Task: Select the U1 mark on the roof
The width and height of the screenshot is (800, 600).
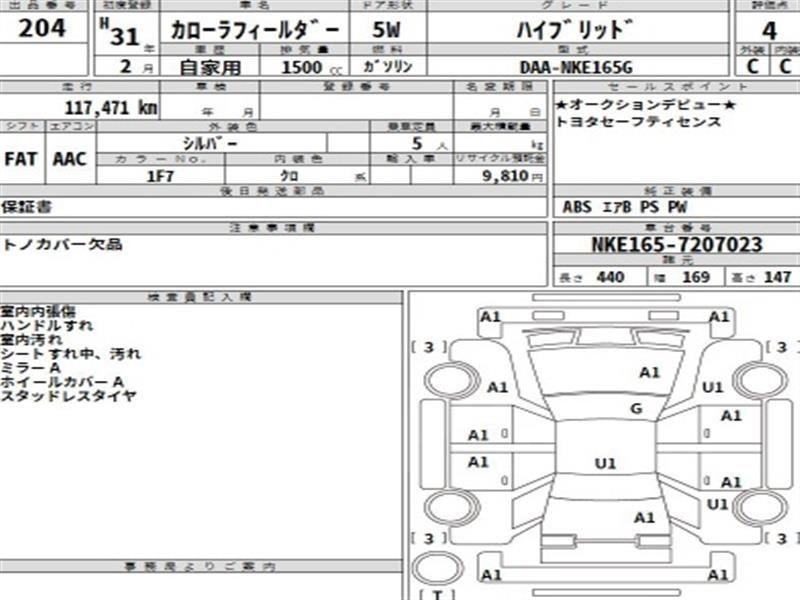Action: pyautogui.click(x=605, y=463)
